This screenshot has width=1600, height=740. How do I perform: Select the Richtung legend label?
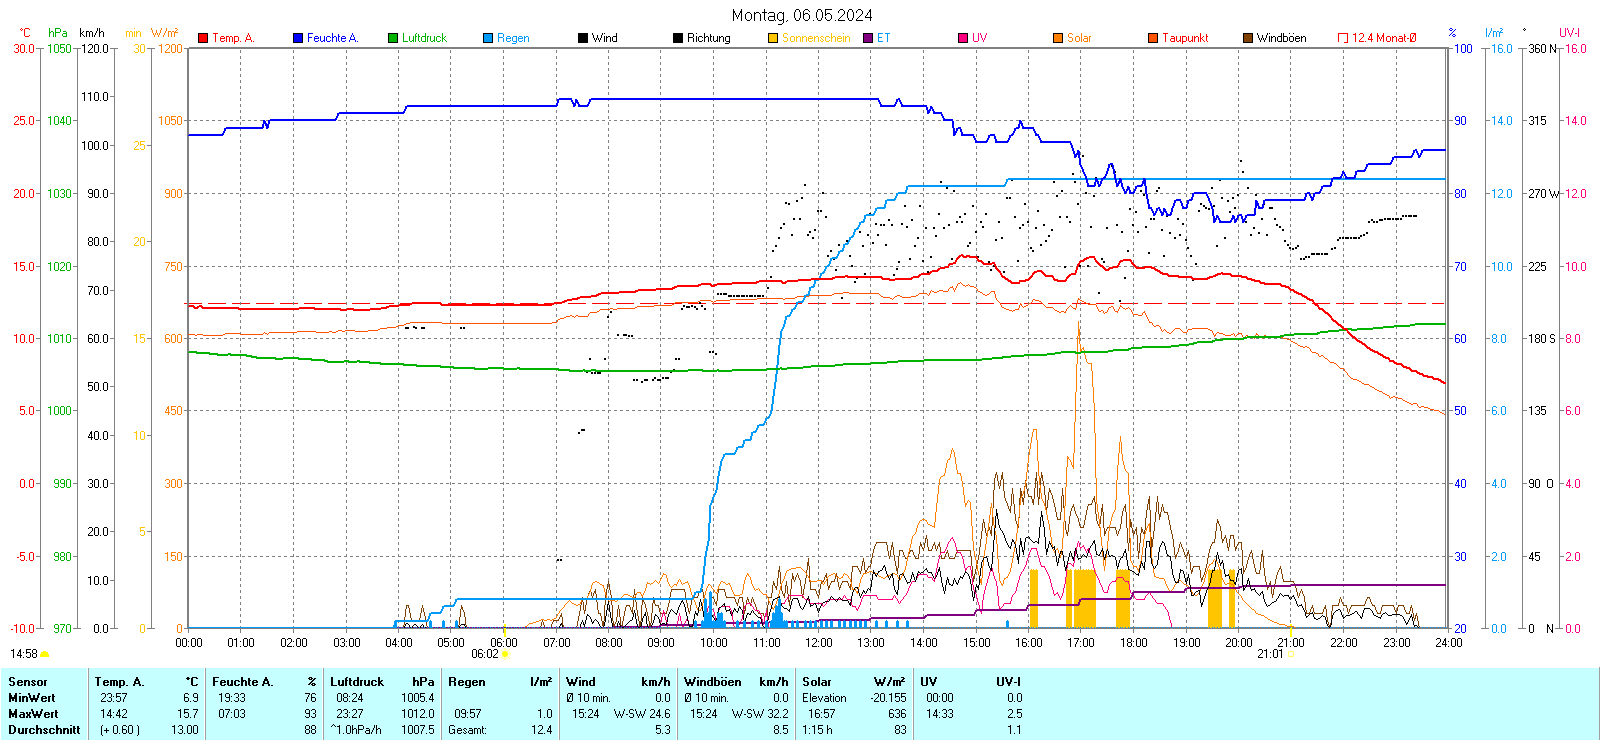(x=708, y=38)
